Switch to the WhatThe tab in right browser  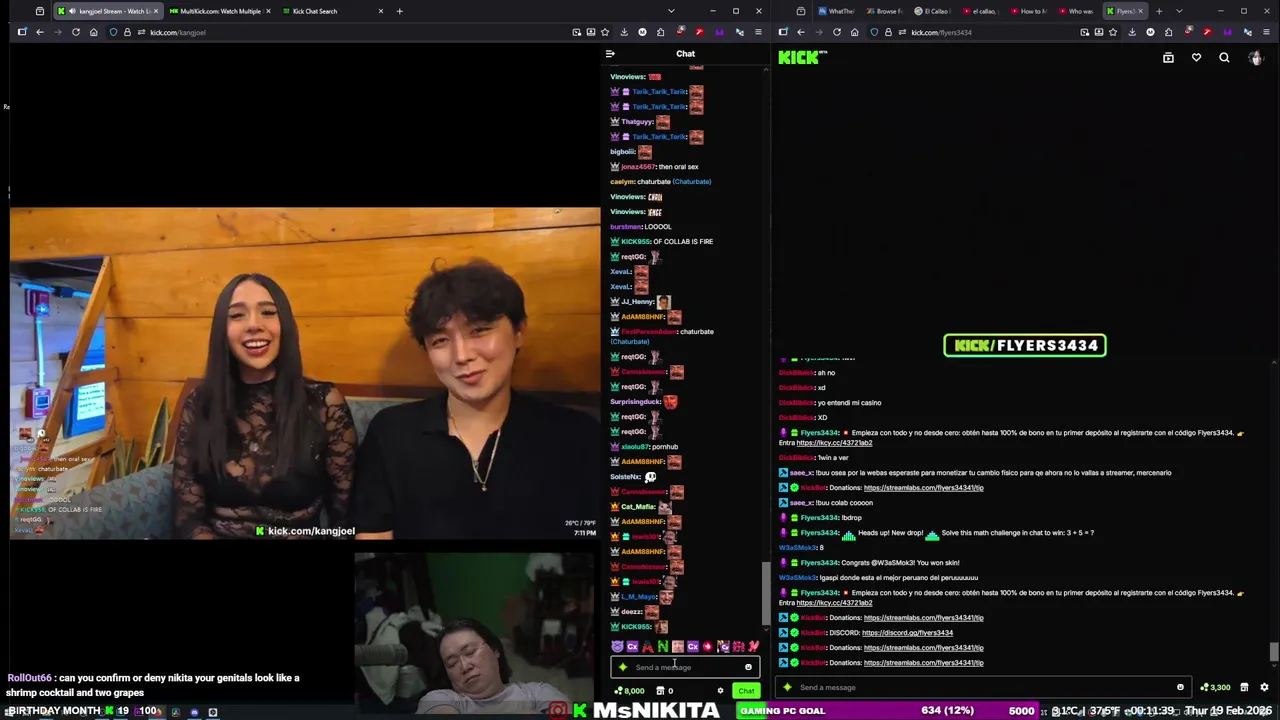tap(837, 11)
